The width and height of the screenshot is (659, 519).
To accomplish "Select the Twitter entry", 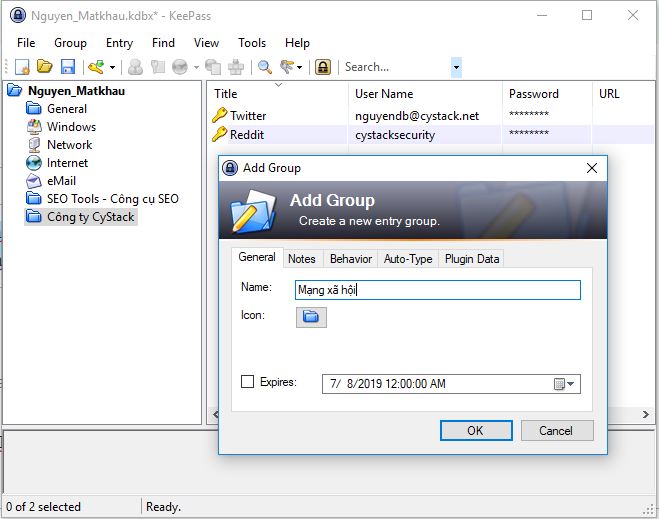I will [x=248, y=116].
